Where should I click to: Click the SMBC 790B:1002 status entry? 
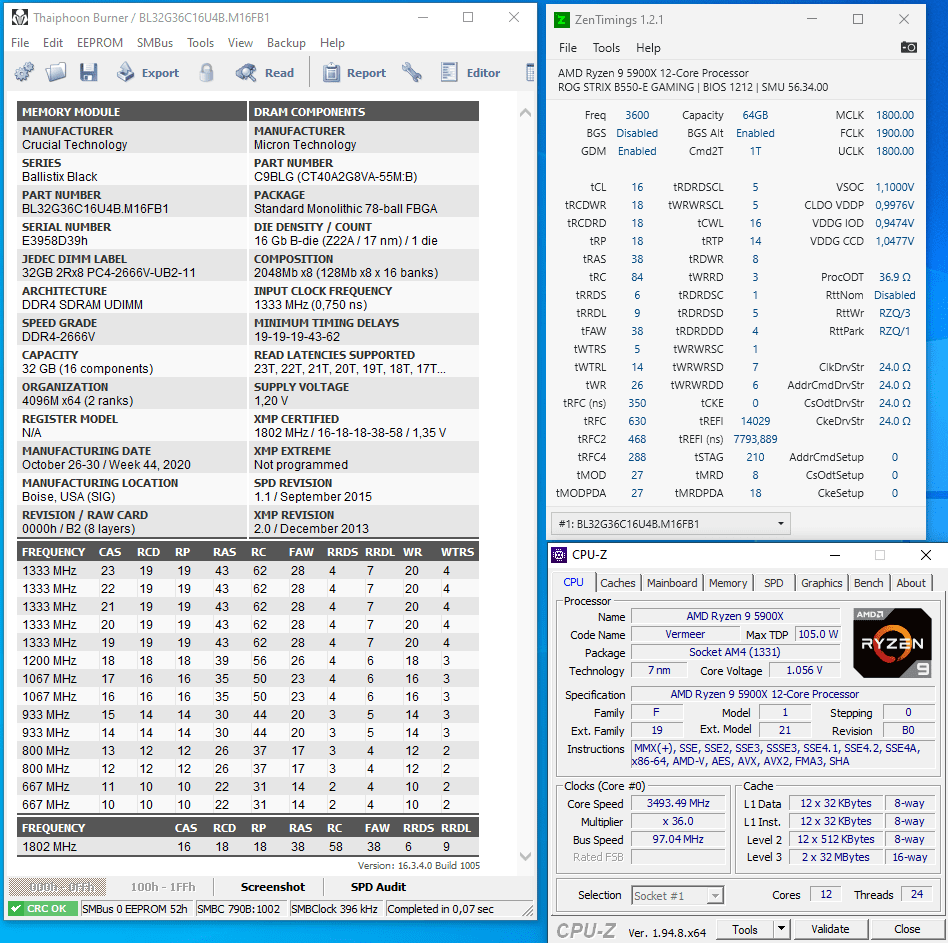click(239, 909)
